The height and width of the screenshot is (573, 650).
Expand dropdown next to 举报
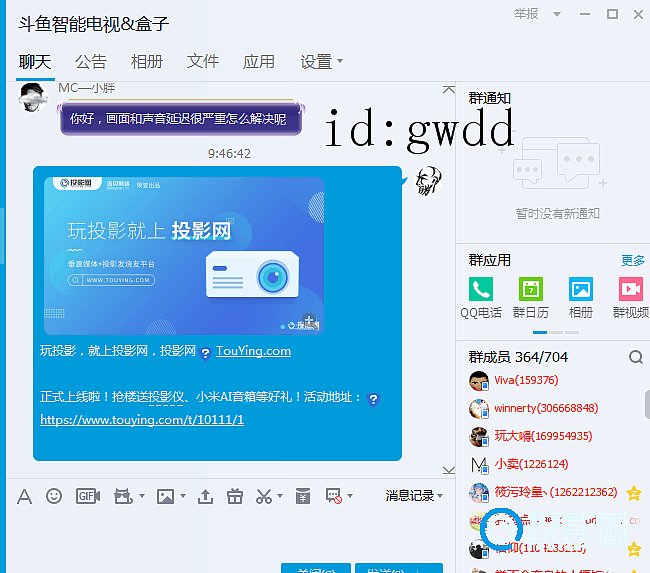[557, 15]
